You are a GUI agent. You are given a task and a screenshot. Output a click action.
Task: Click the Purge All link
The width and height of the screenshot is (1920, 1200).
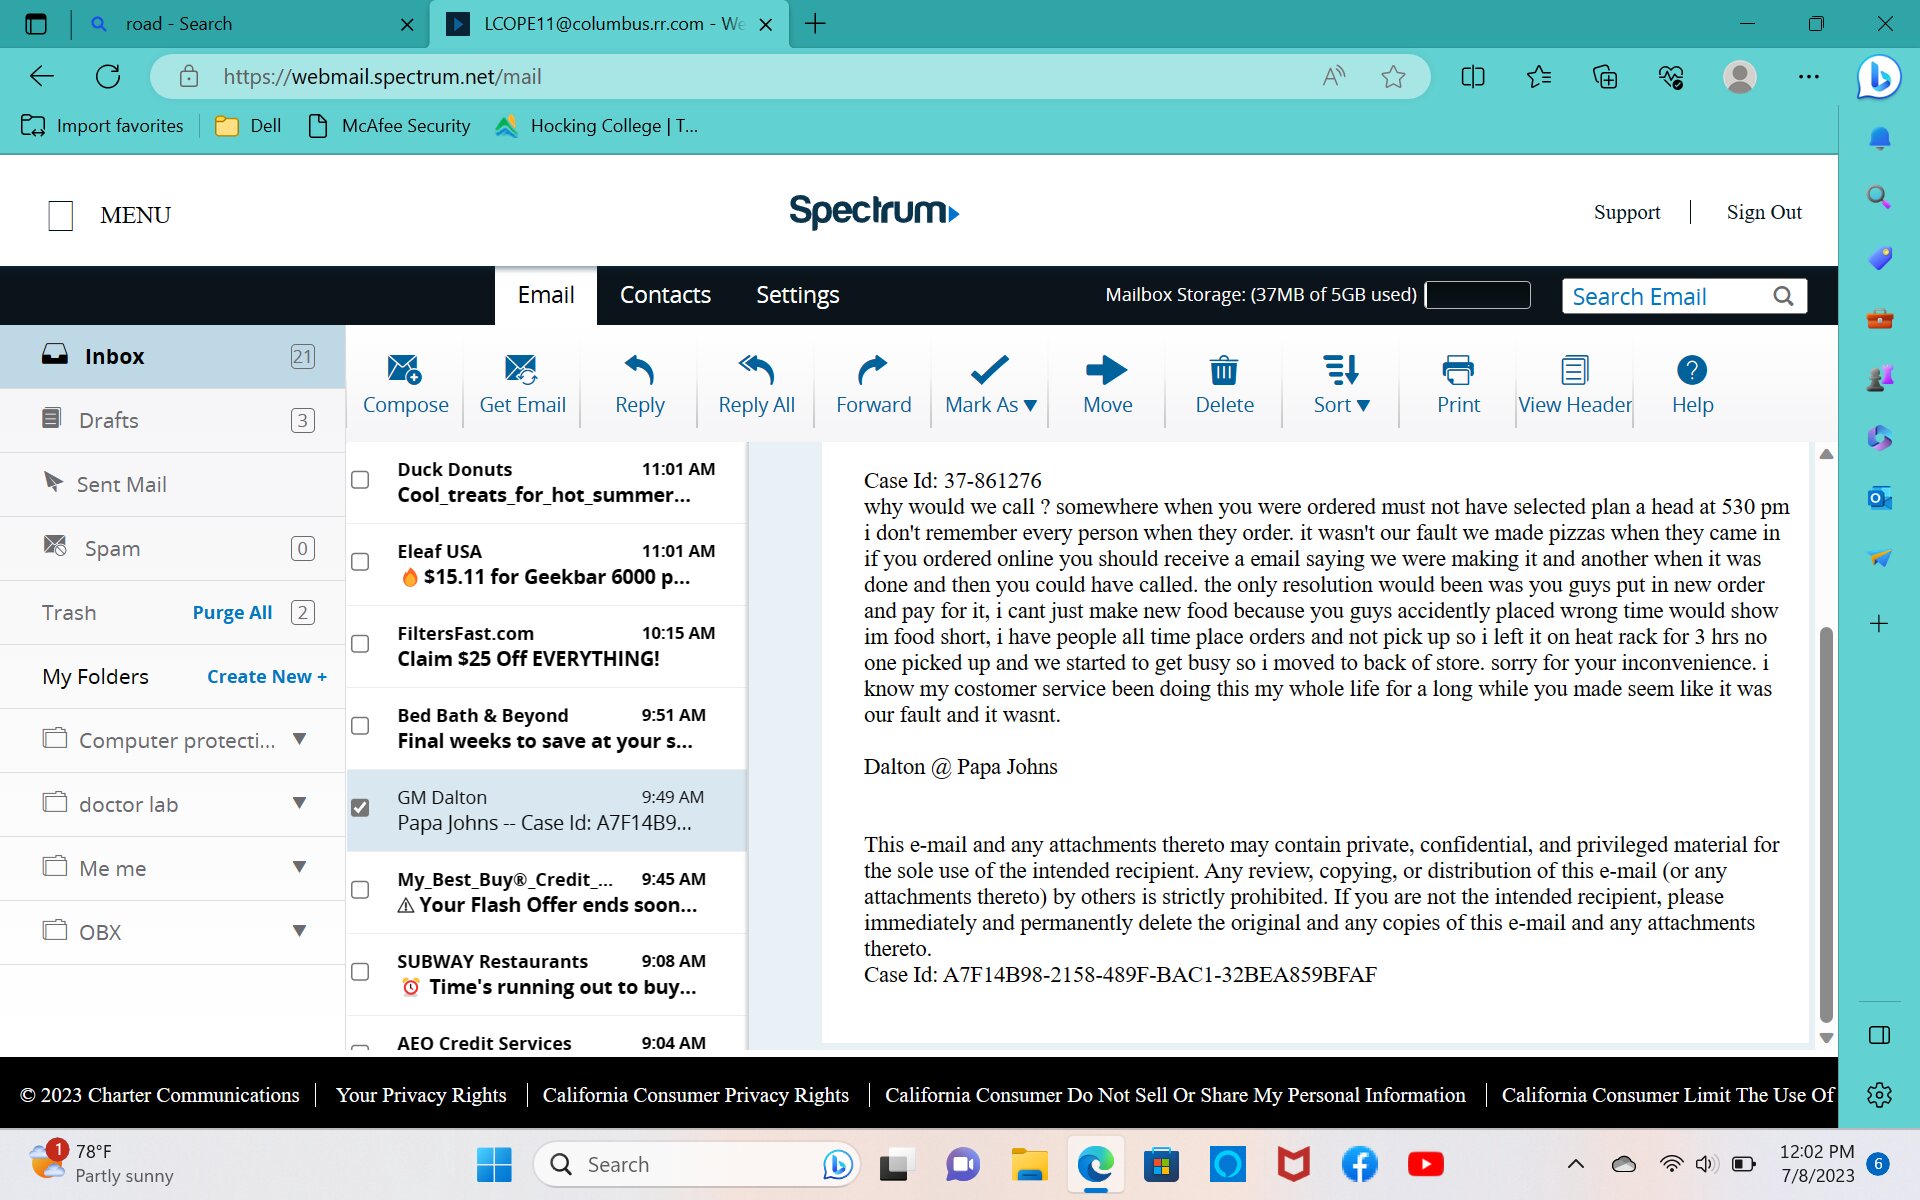point(232,613)
